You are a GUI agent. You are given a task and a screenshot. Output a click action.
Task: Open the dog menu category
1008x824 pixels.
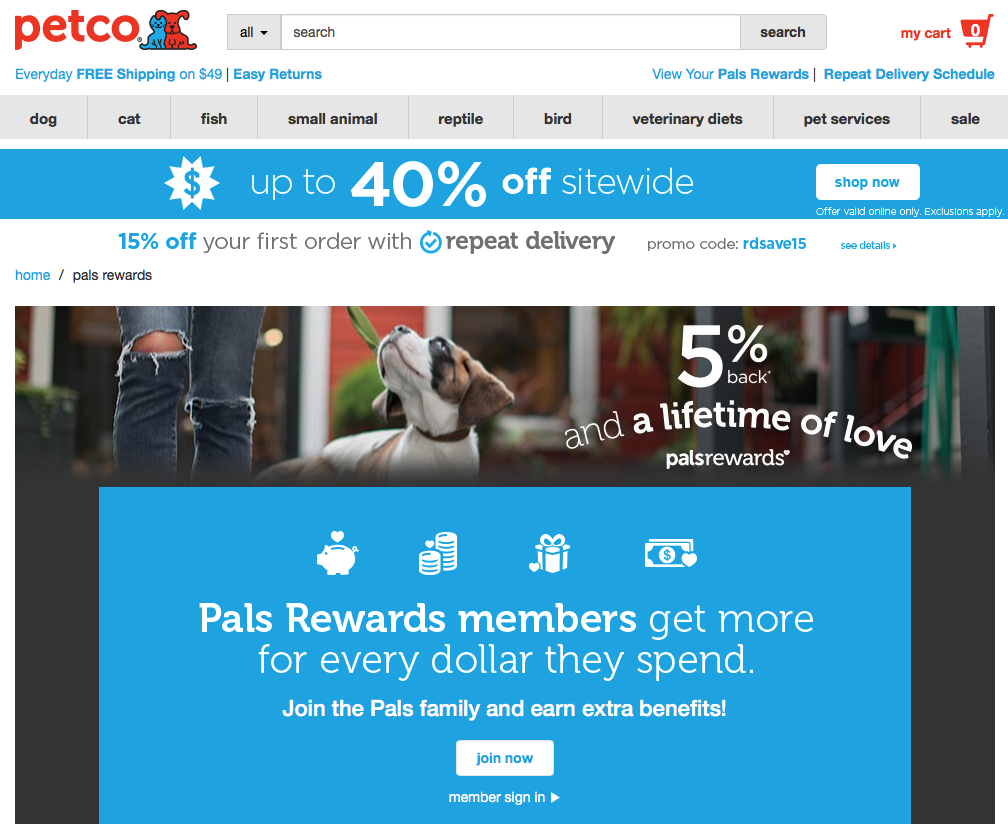(x=43, y=119)
